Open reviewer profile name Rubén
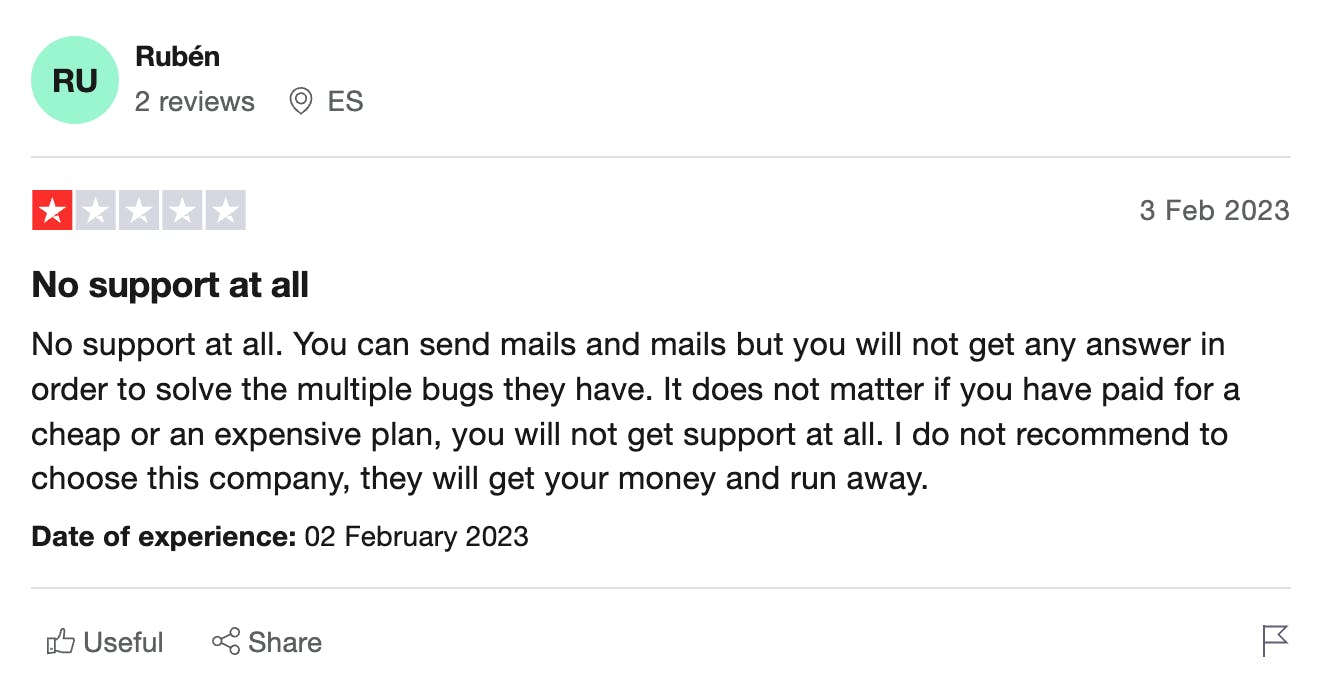The height and width of the screenshot is (680, 1320). pyautogui.click(x=177, y=57)
